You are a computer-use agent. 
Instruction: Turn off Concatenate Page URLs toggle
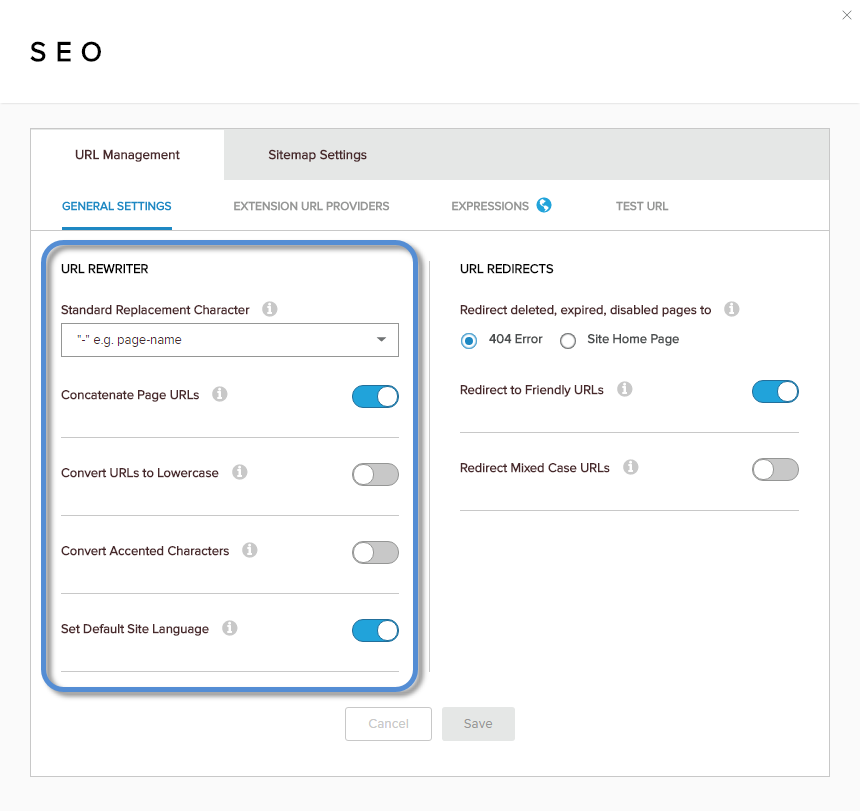(x=375, y=396)
